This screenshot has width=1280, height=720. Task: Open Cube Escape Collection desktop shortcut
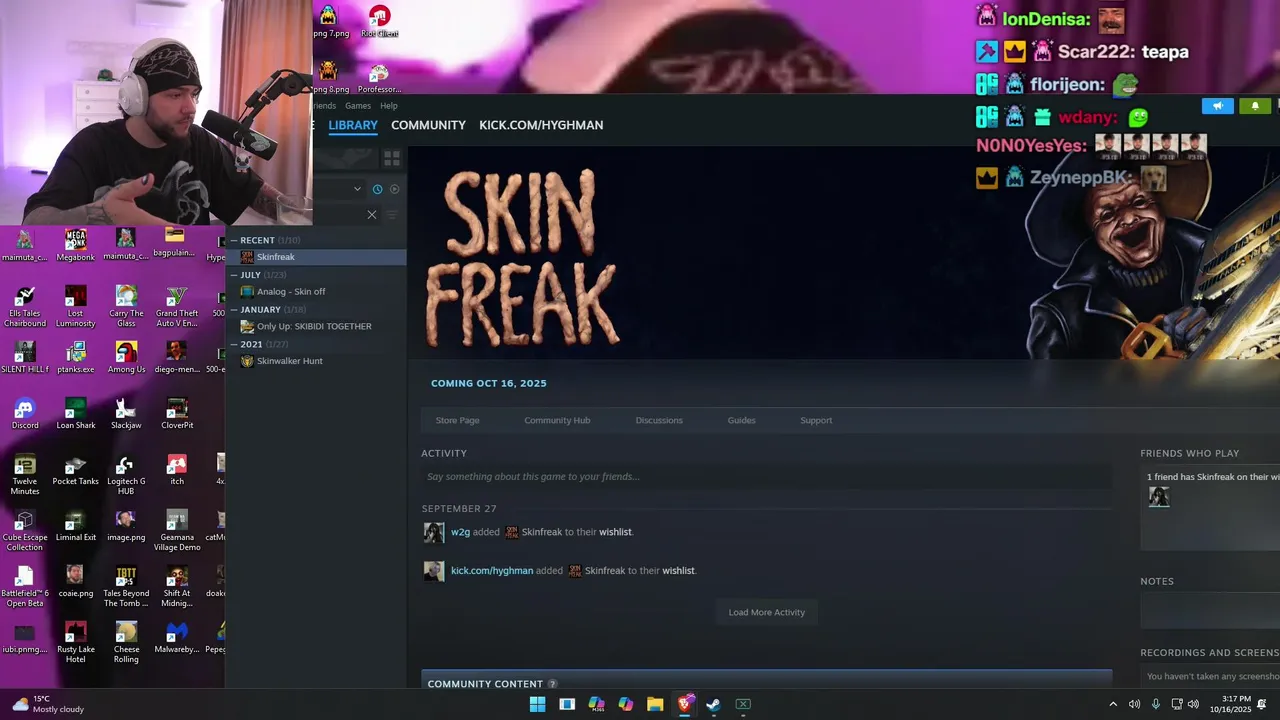pyautogui.click(x=25, y=531)
